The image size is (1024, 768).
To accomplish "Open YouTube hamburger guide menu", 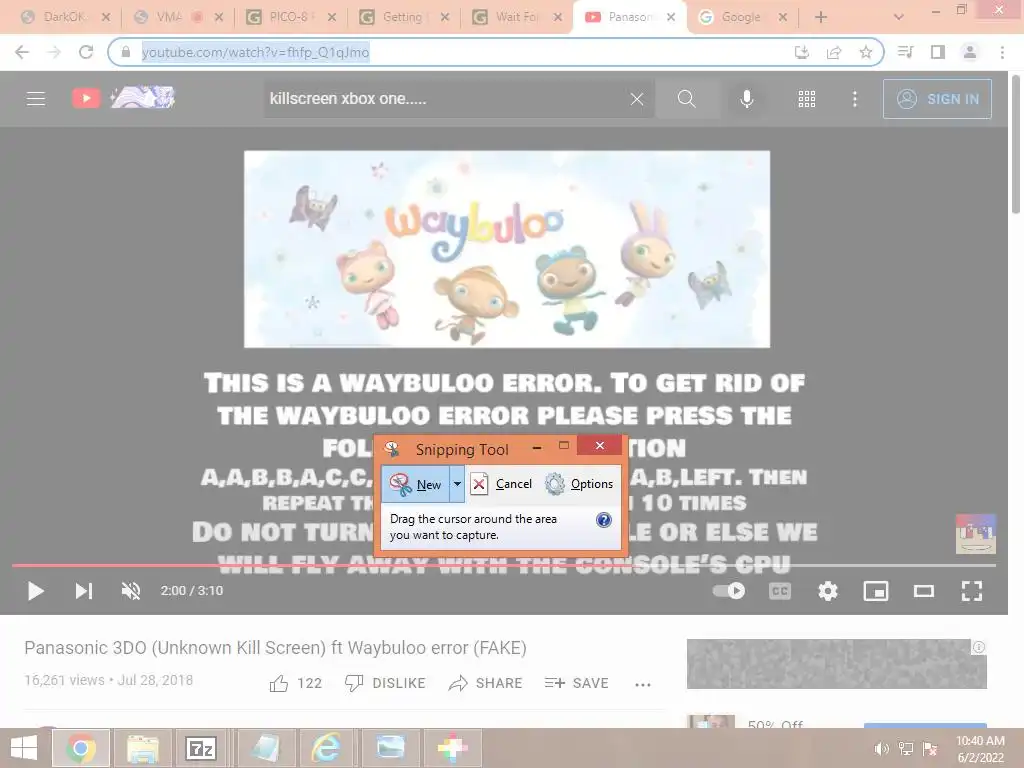I will pos(36,99).
